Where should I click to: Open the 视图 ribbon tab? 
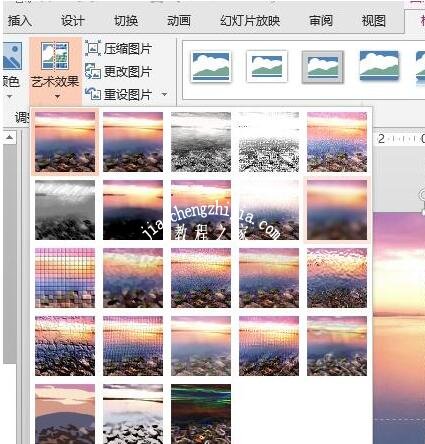(x=374, y=21)
